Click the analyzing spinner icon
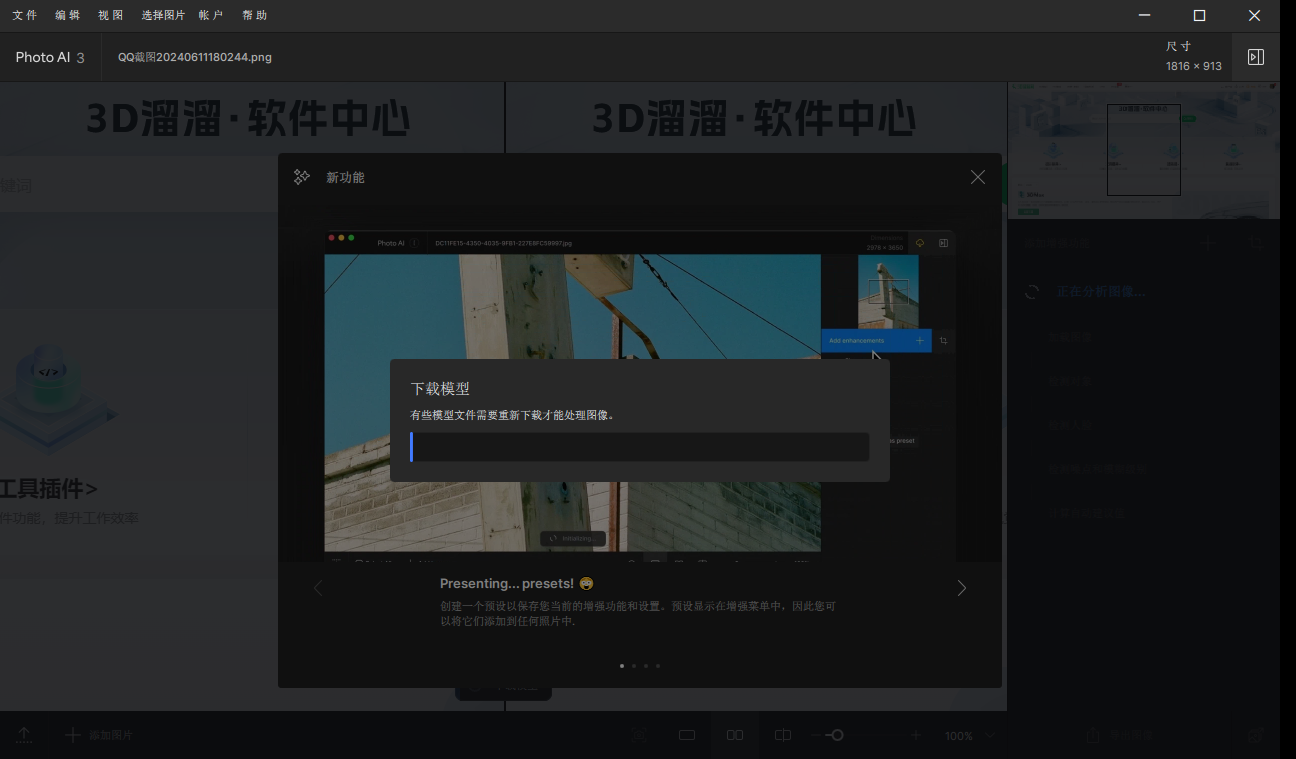Screen dimensions: 1296x759 coord(1032,292)
